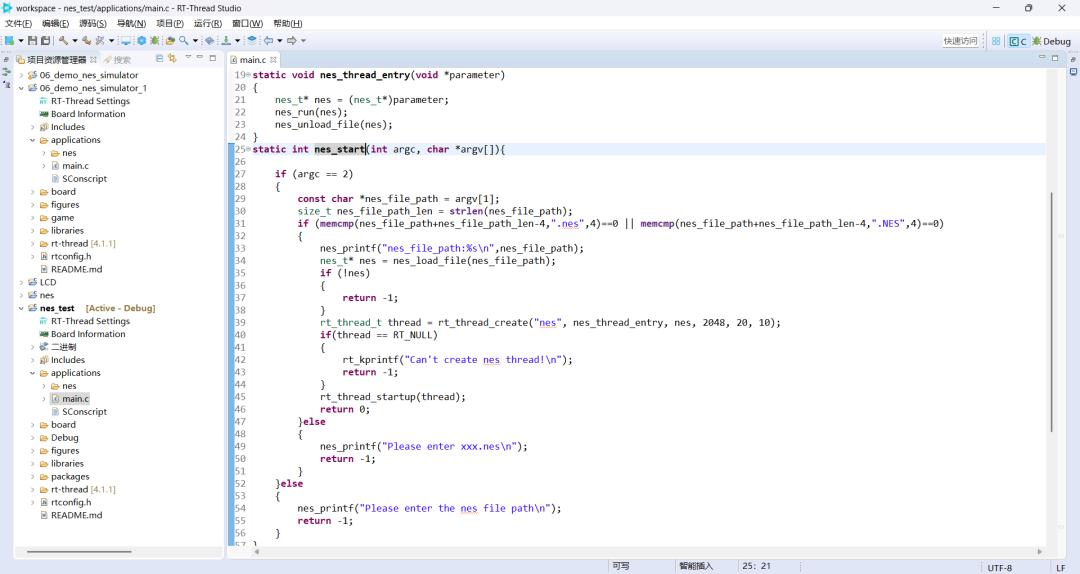Expand the LCD project node
The width and height of the screenshot is (1080, 574).
coord(21,282)
